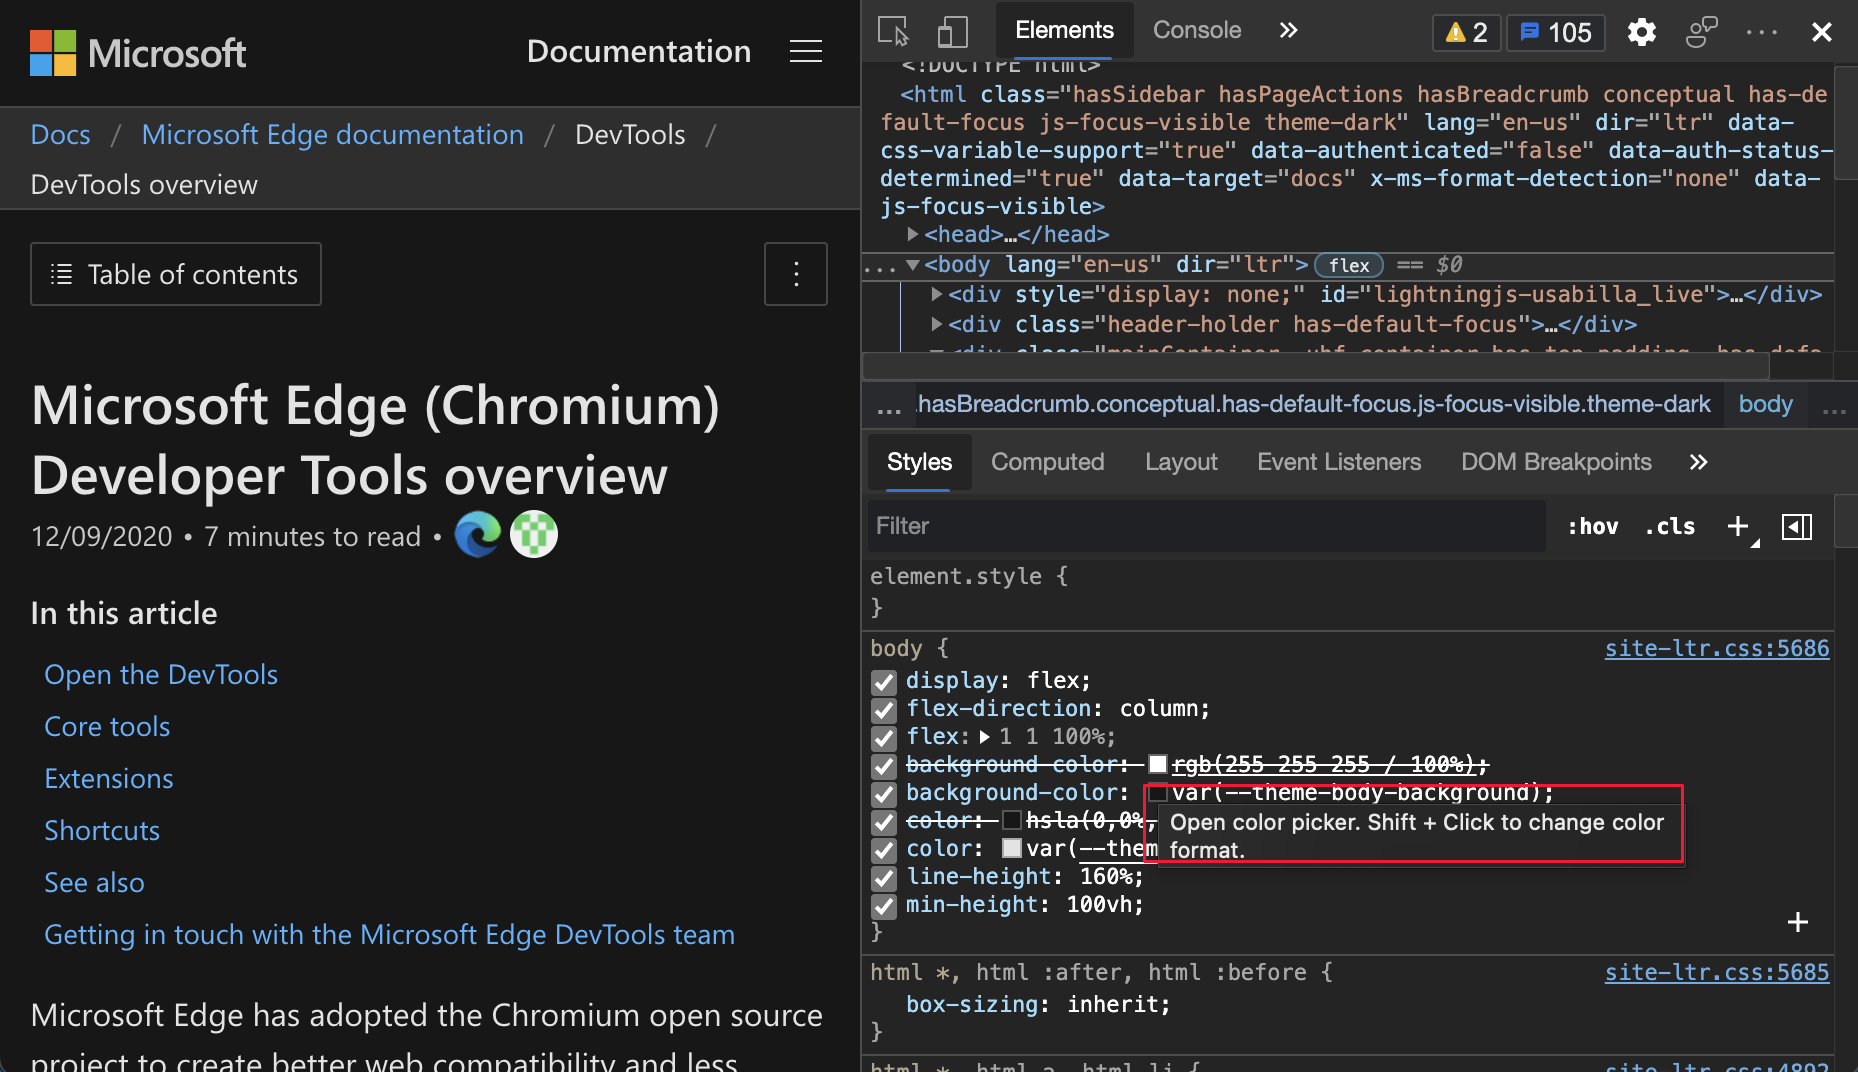Expand the head element
The width and height of the screenshot is (1858, 1072).
[913, 234]
